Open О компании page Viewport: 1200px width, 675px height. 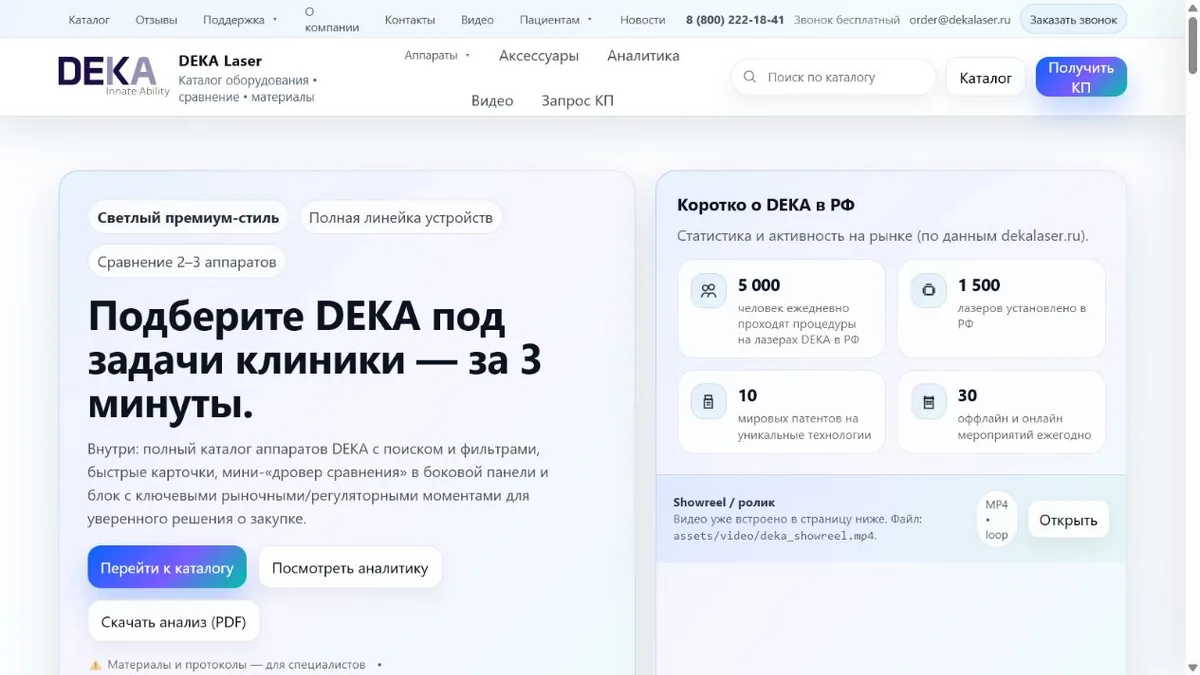click(x=331, y=19)
